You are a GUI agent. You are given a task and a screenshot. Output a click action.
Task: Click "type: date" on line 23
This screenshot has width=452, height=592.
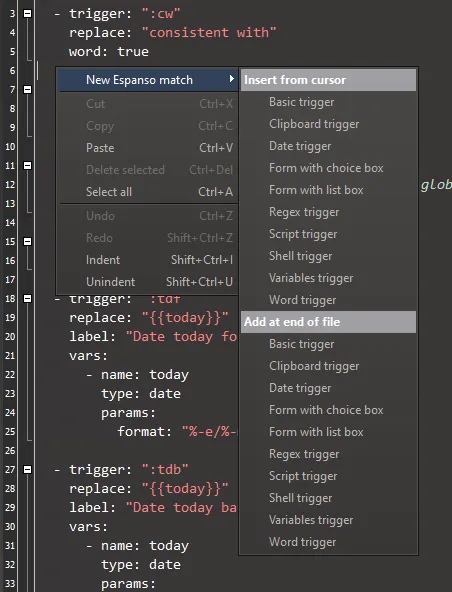[141, 394]
